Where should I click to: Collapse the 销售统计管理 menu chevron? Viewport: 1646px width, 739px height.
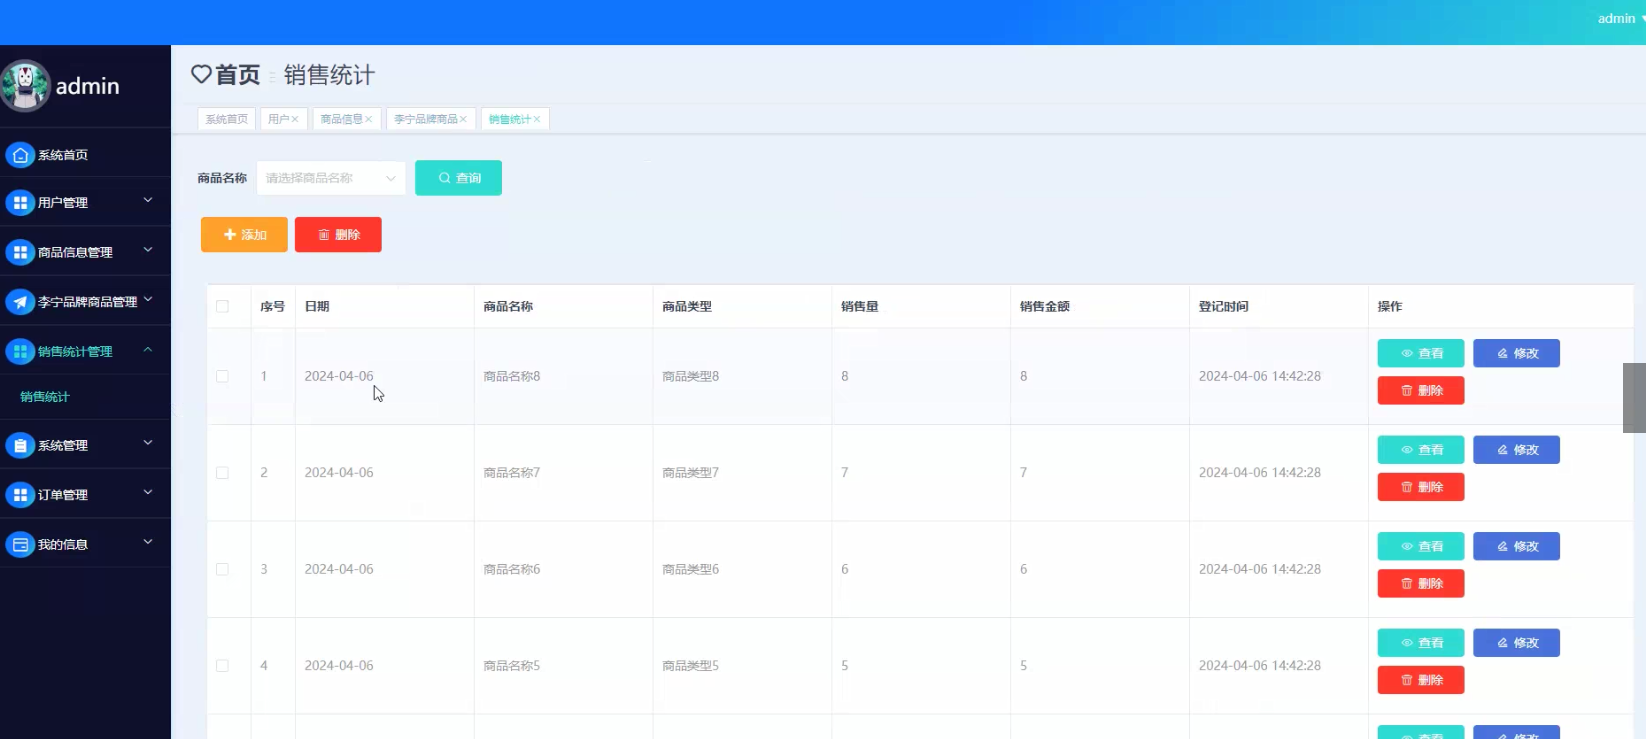[148, 350]
